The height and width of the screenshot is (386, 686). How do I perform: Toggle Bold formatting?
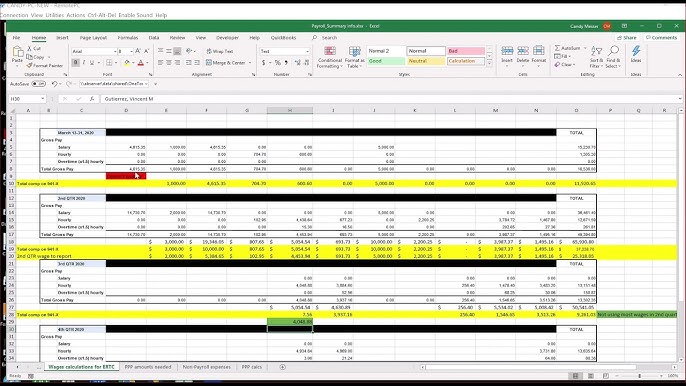point(76,63)
